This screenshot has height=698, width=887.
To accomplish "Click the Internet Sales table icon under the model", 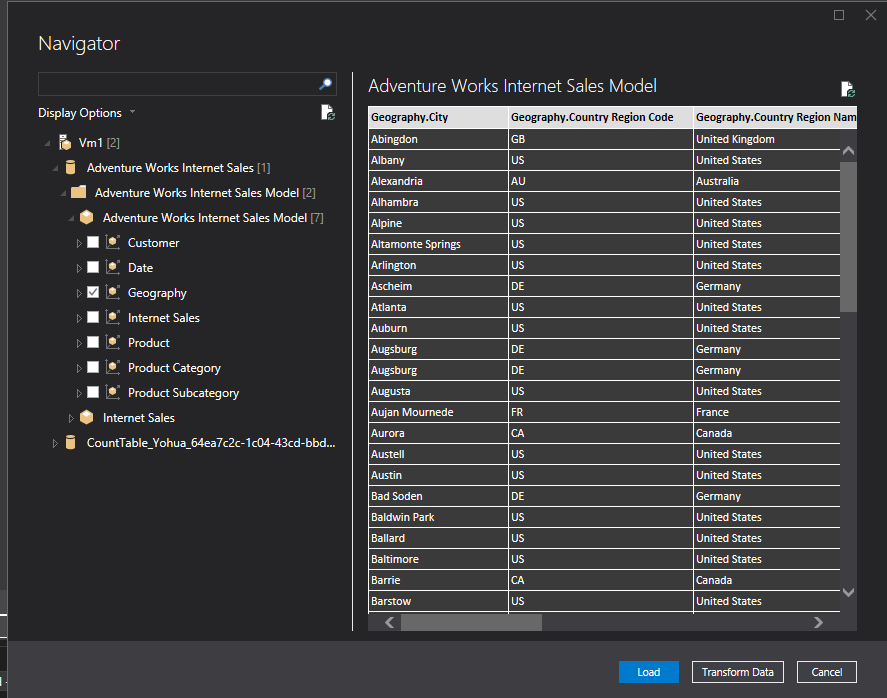I will point(113,317).
